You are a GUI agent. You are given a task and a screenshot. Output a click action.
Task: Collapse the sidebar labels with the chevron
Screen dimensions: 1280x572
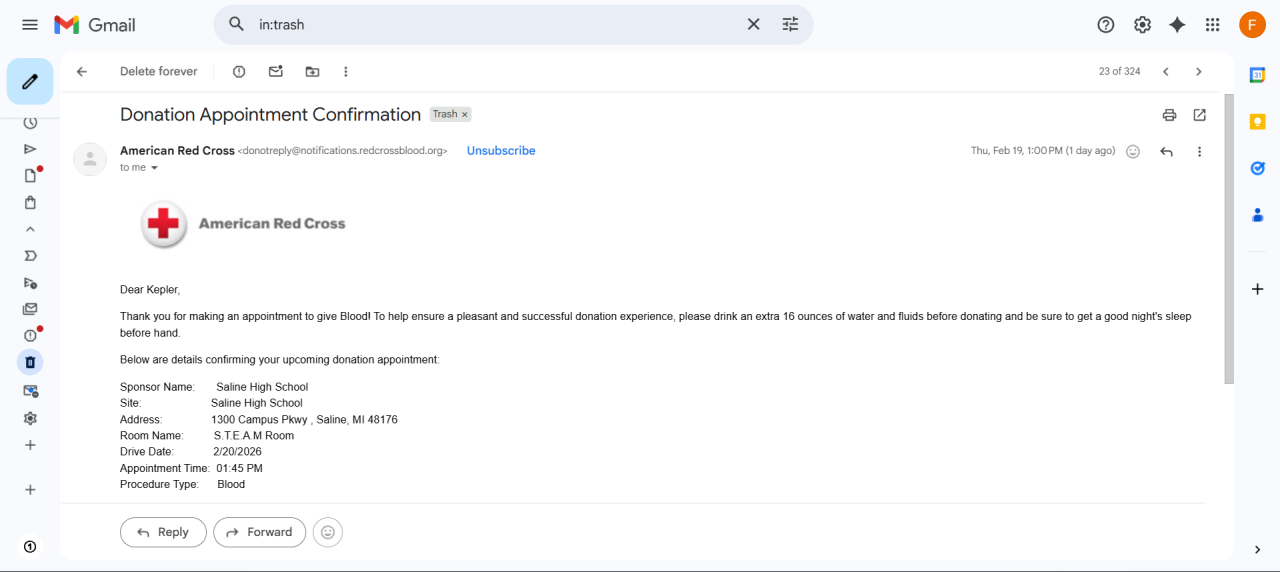pos(30,229)
